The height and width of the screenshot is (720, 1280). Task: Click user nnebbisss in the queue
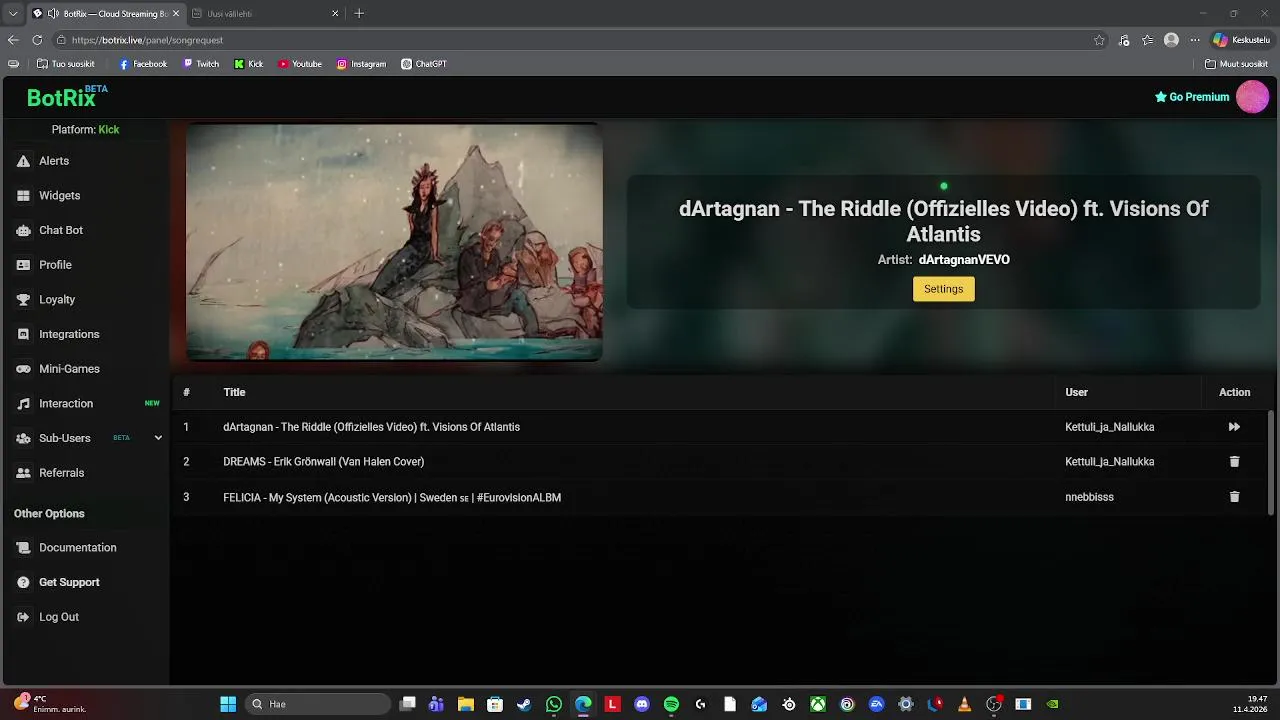pyautogui.click(x=1089, y=497)
